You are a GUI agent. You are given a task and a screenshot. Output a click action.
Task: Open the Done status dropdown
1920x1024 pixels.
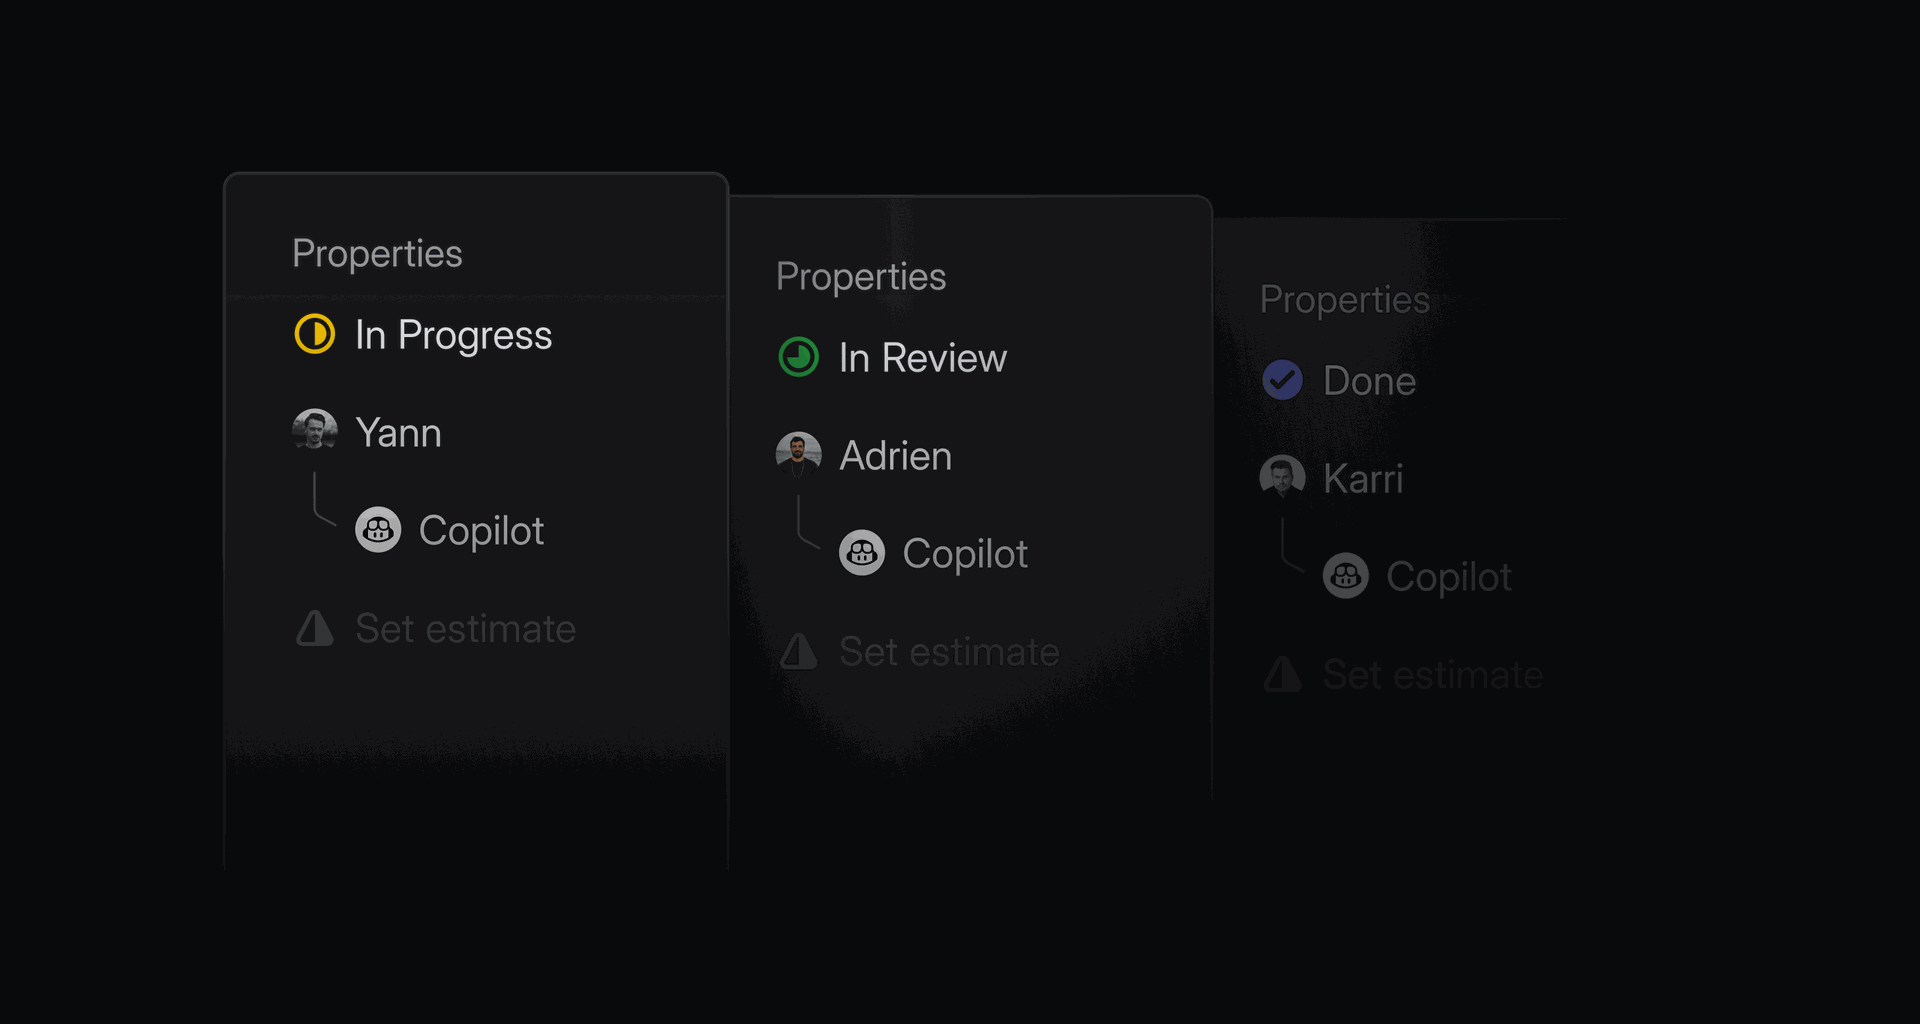click(1369, 381)
